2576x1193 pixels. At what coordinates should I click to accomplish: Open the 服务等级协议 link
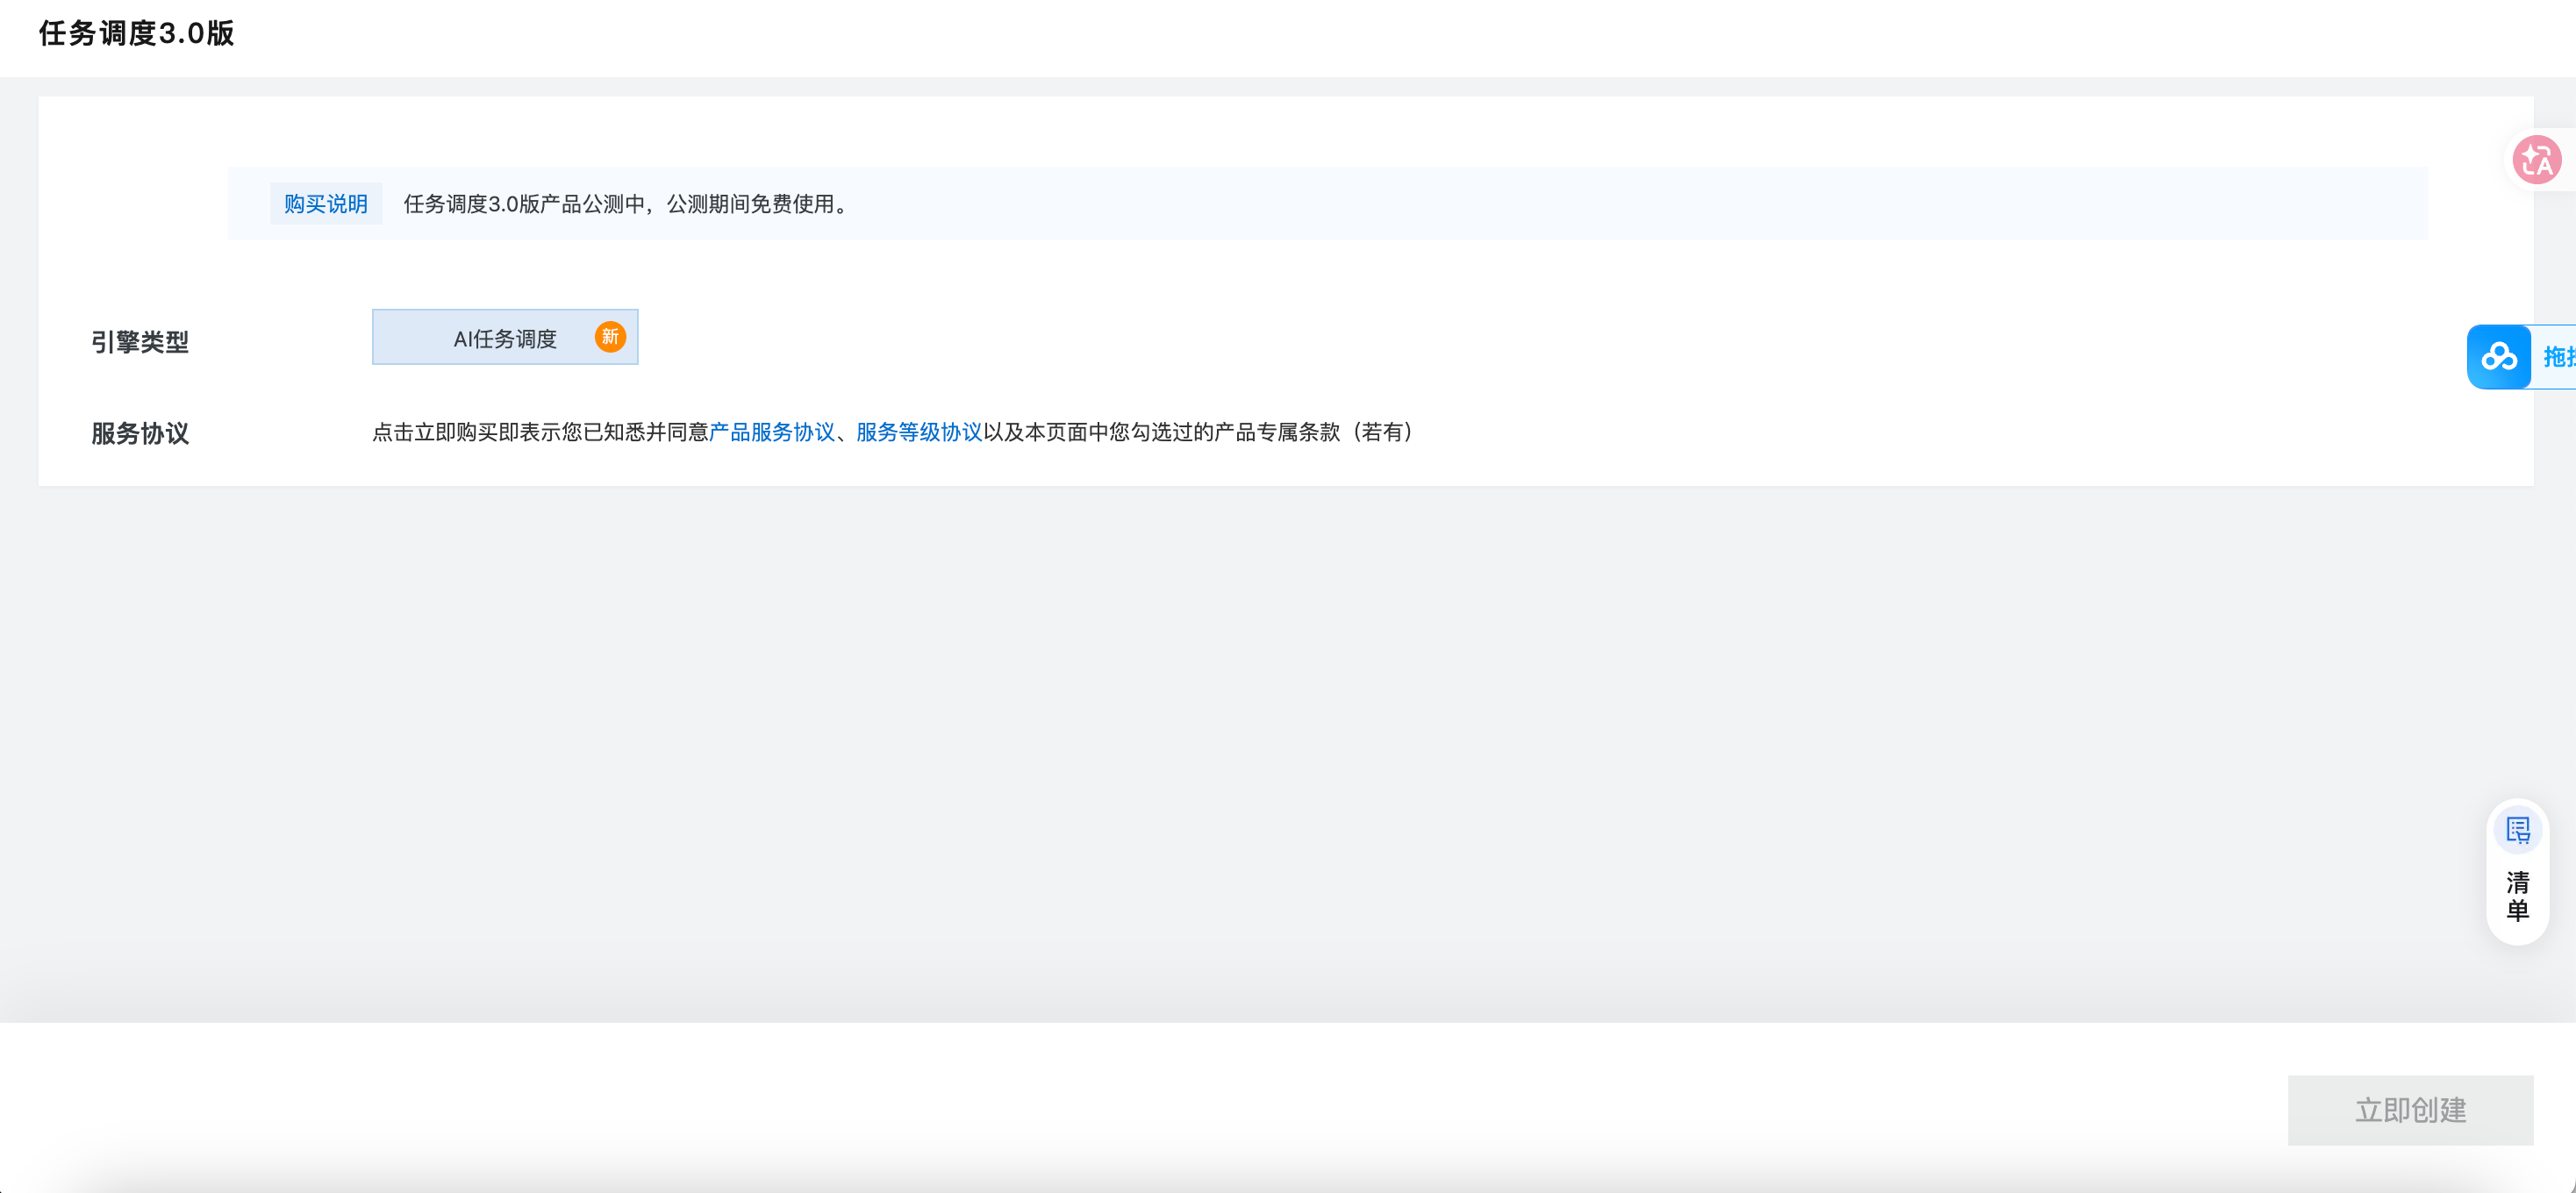pyautogui.click(x=919, y=432)
